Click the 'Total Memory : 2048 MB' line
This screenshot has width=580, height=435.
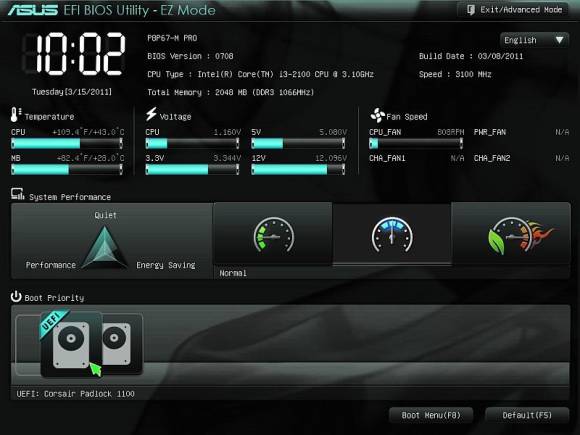(230, 92)
